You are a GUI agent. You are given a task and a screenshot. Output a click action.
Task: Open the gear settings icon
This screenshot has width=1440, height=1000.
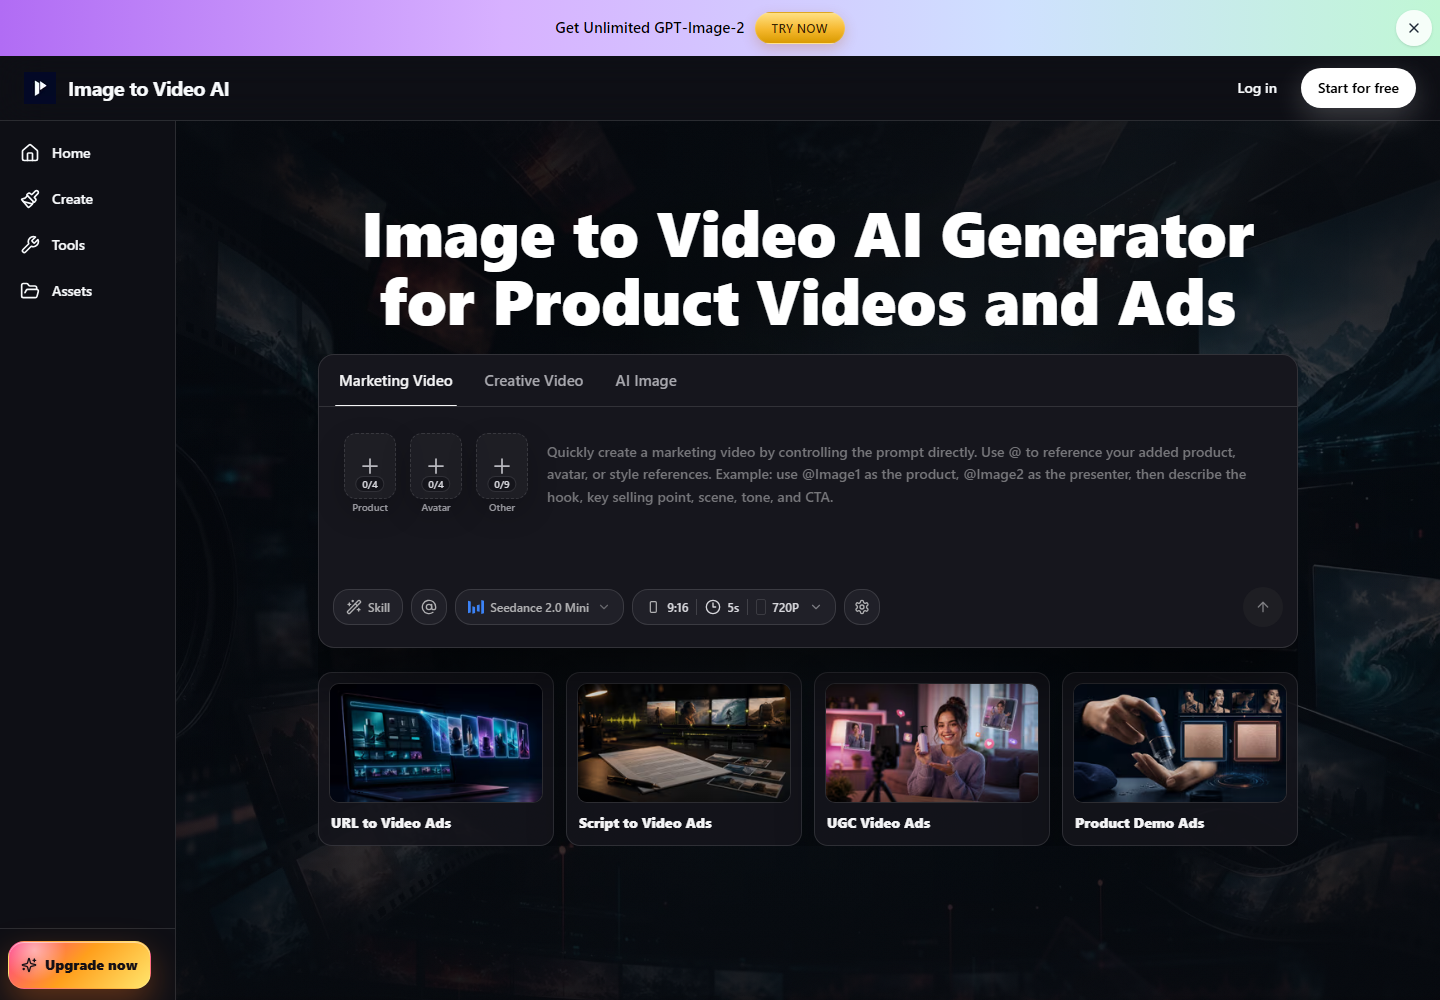coord(862,607)
